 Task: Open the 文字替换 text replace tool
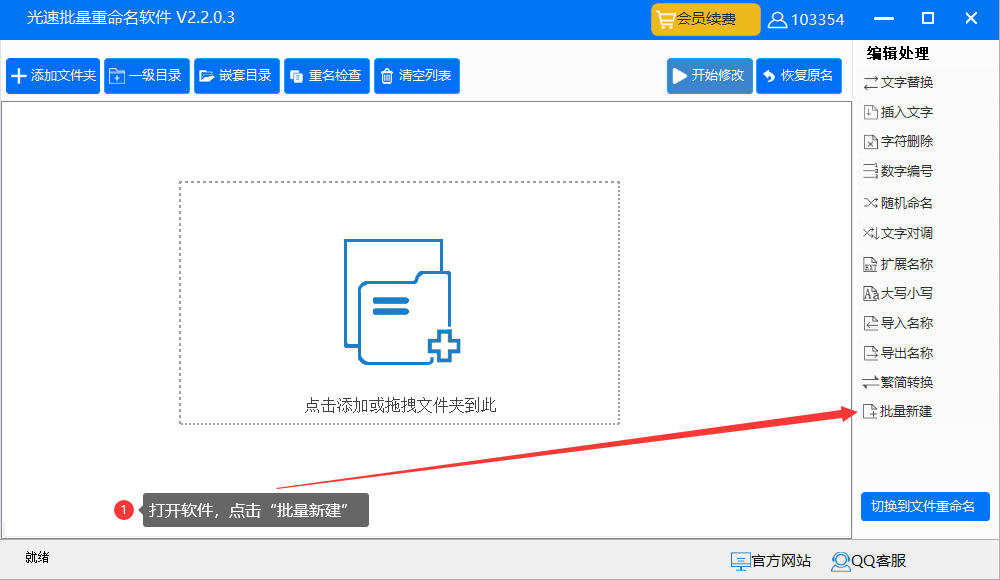pos(898,82)
